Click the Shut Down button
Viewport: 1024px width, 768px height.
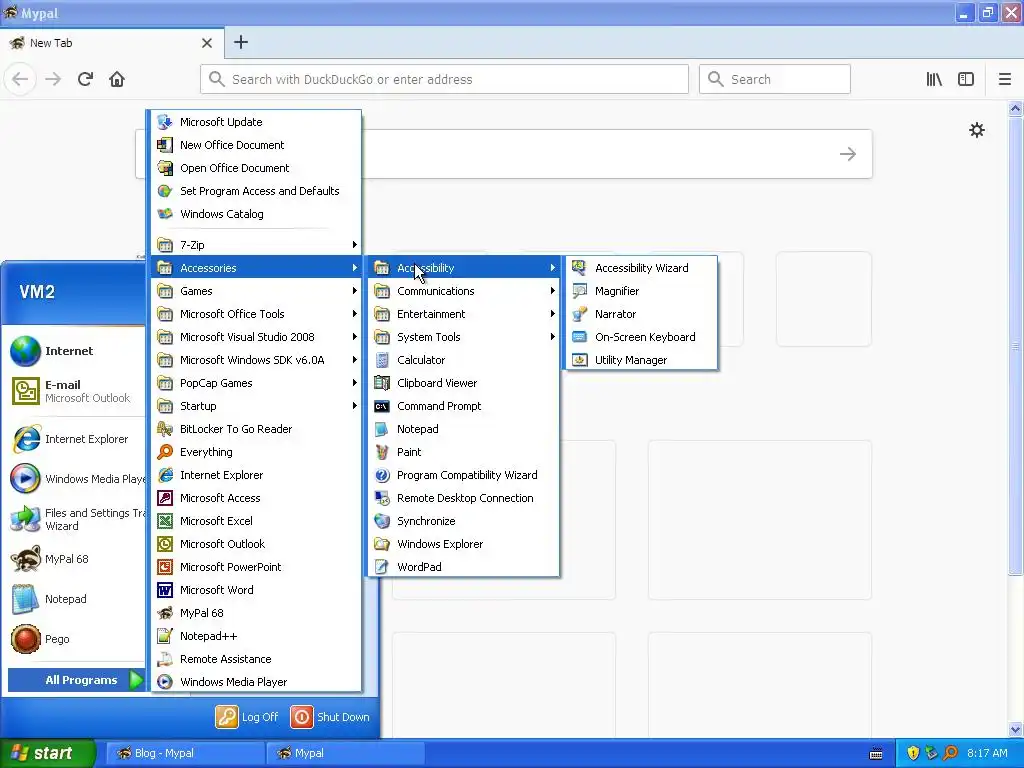(330, 717)
